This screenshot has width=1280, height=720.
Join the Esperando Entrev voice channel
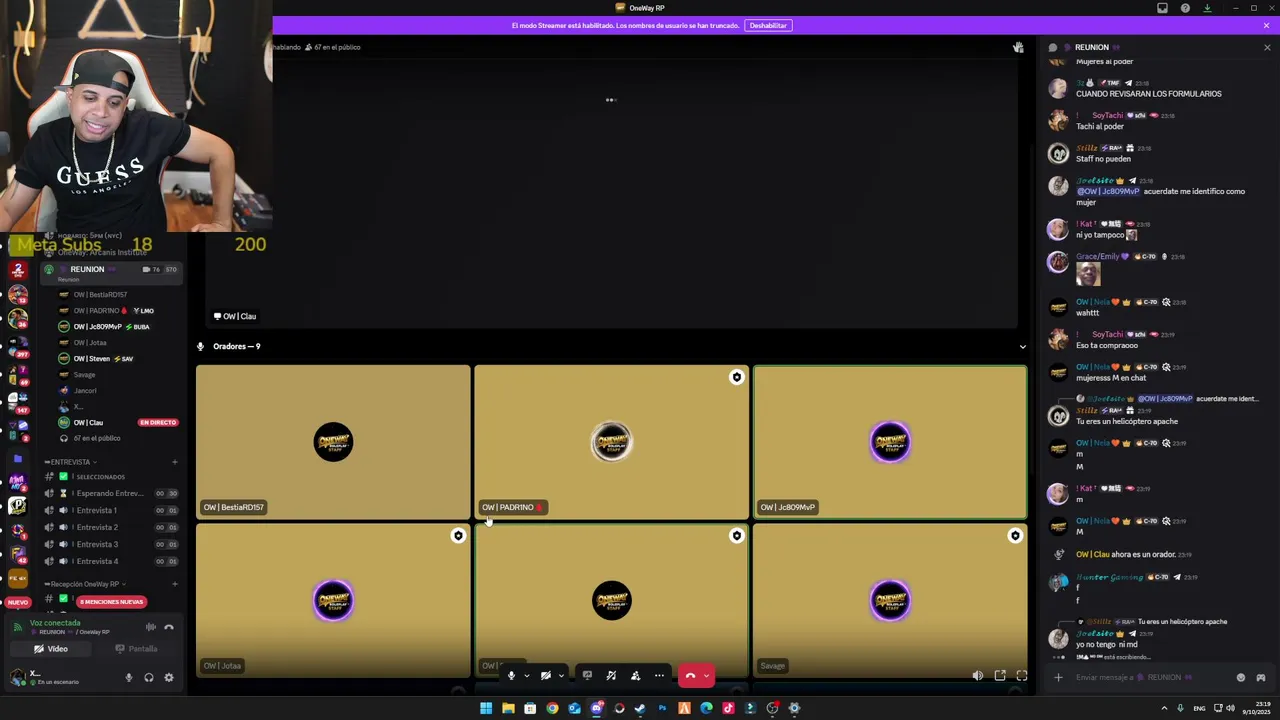pos(111,493)
